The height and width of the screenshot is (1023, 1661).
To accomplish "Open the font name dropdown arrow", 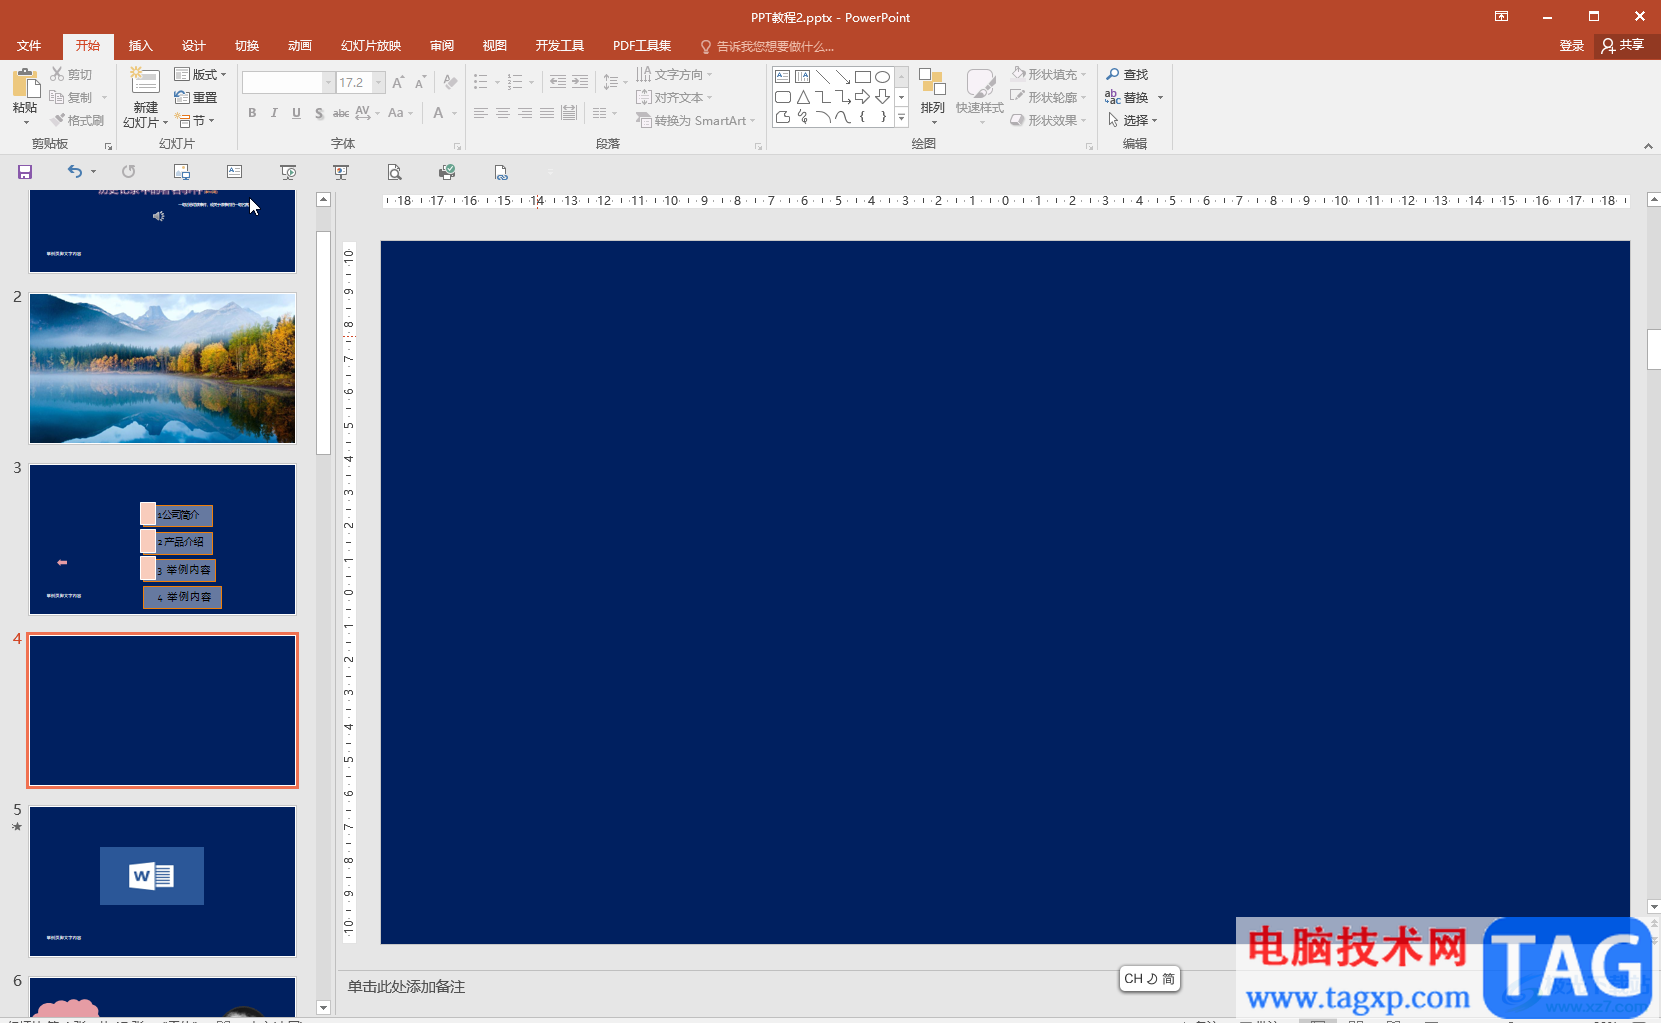I will 328,82.
